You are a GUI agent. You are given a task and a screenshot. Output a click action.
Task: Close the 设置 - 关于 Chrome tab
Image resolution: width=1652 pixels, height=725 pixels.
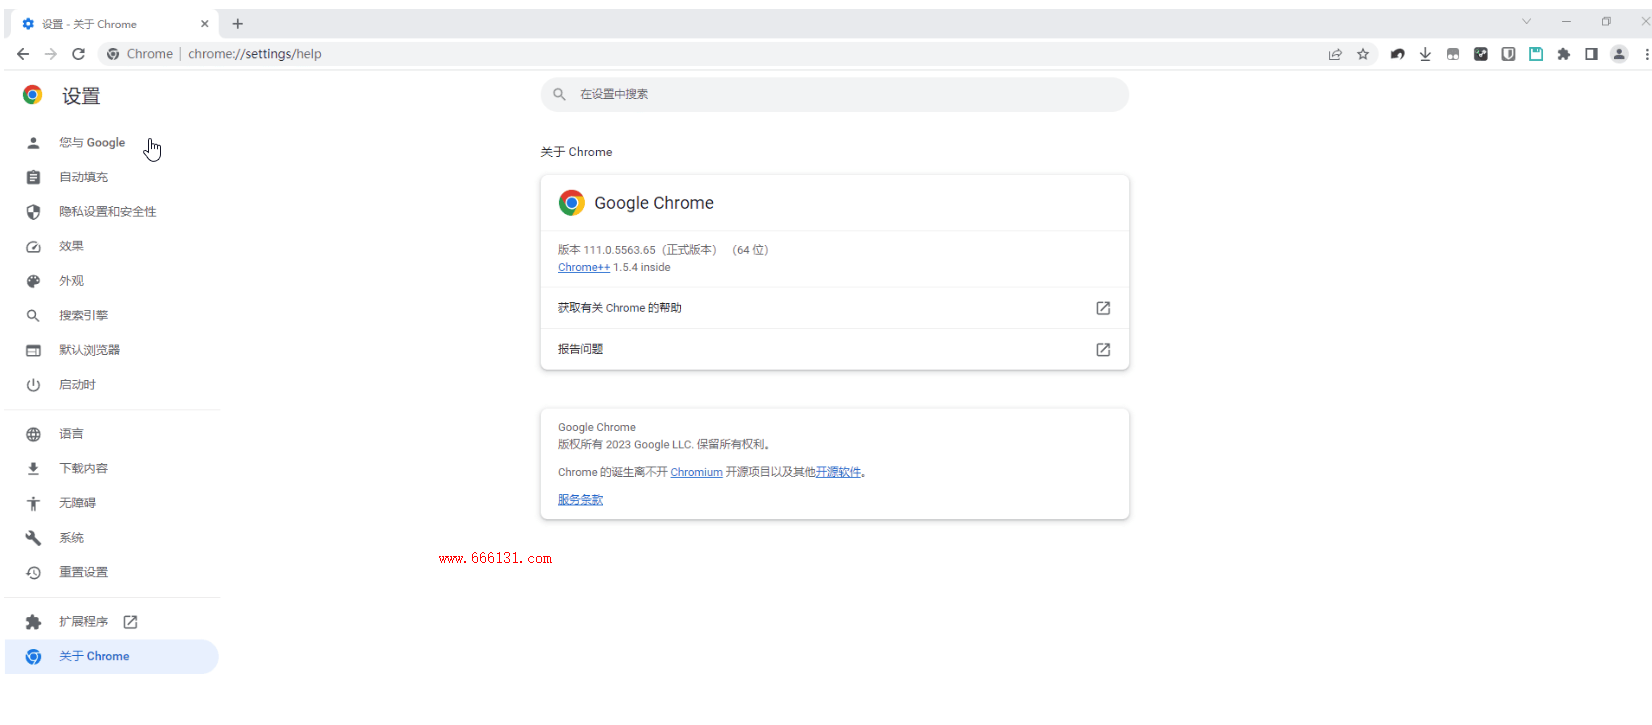[205, 24]
